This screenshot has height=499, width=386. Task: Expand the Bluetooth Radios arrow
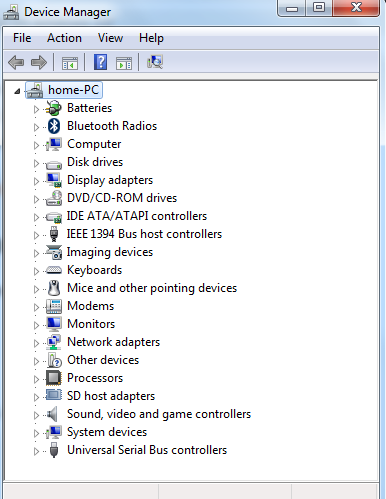[36, 127]
